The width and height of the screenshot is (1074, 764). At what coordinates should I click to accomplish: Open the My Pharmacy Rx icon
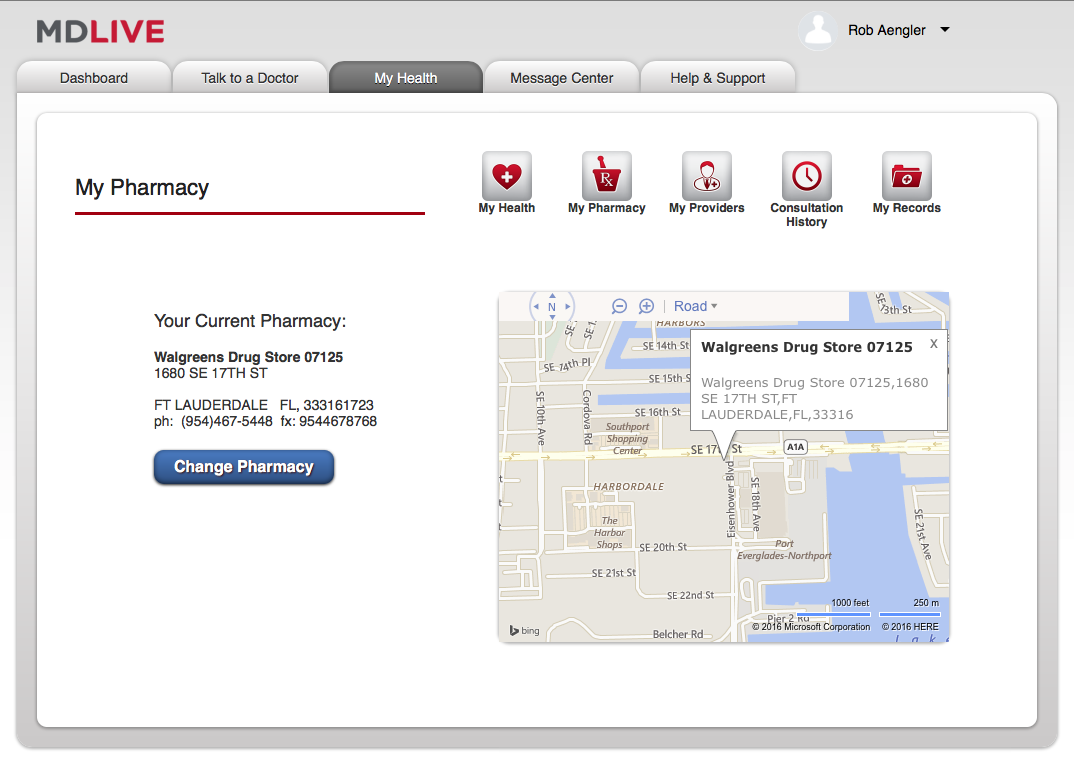pos(607,176)
